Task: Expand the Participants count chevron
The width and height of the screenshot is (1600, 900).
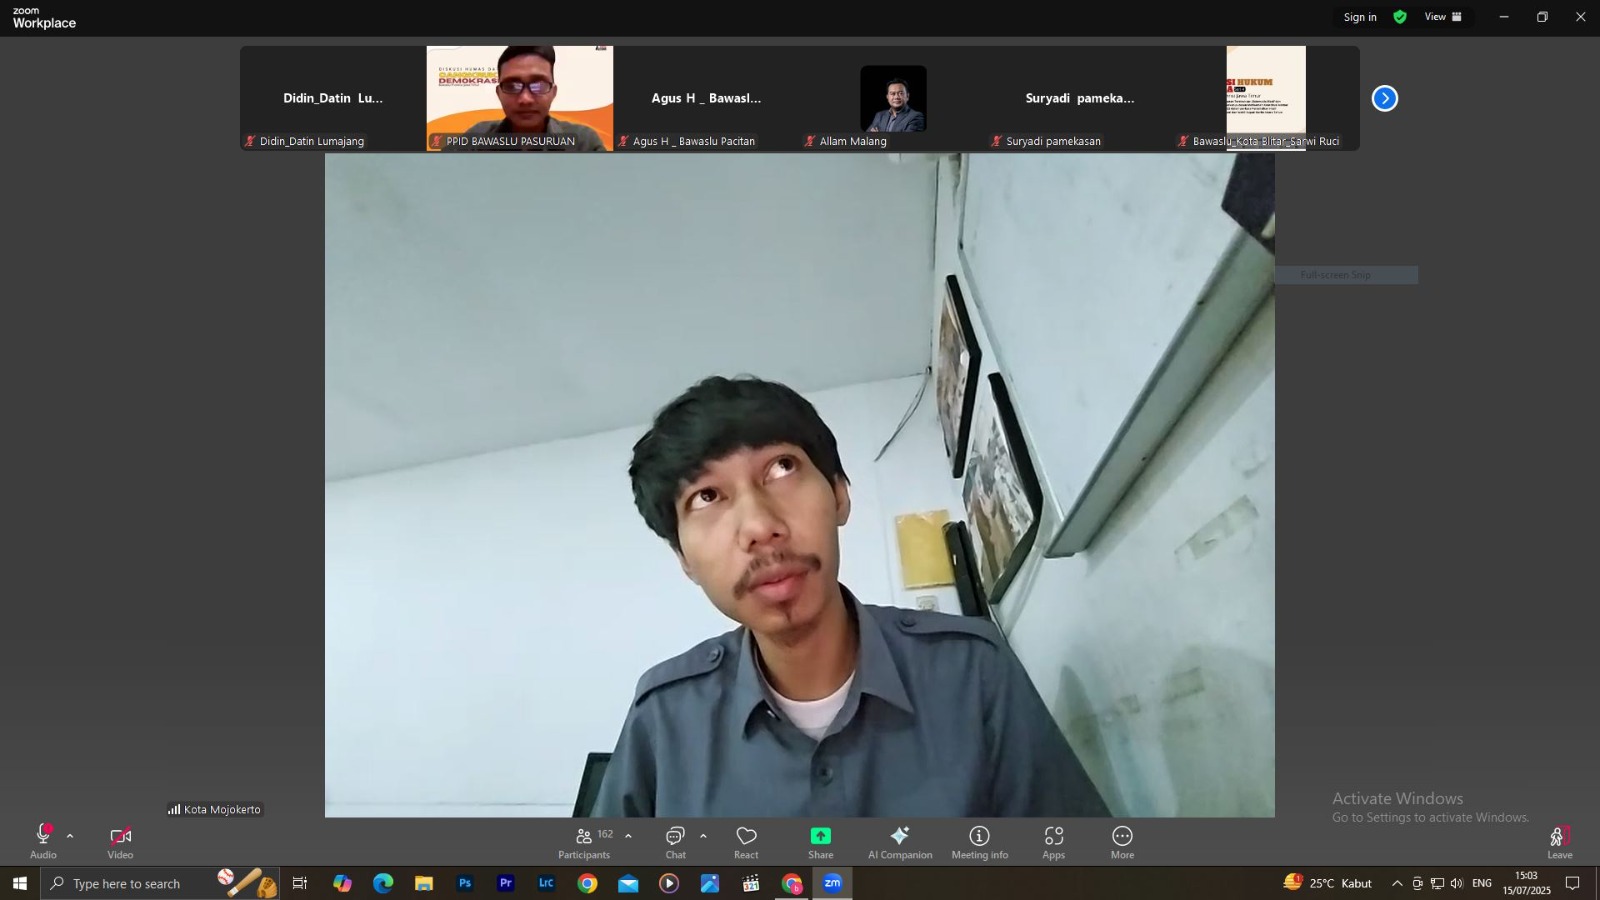Action: pos(628,836)
